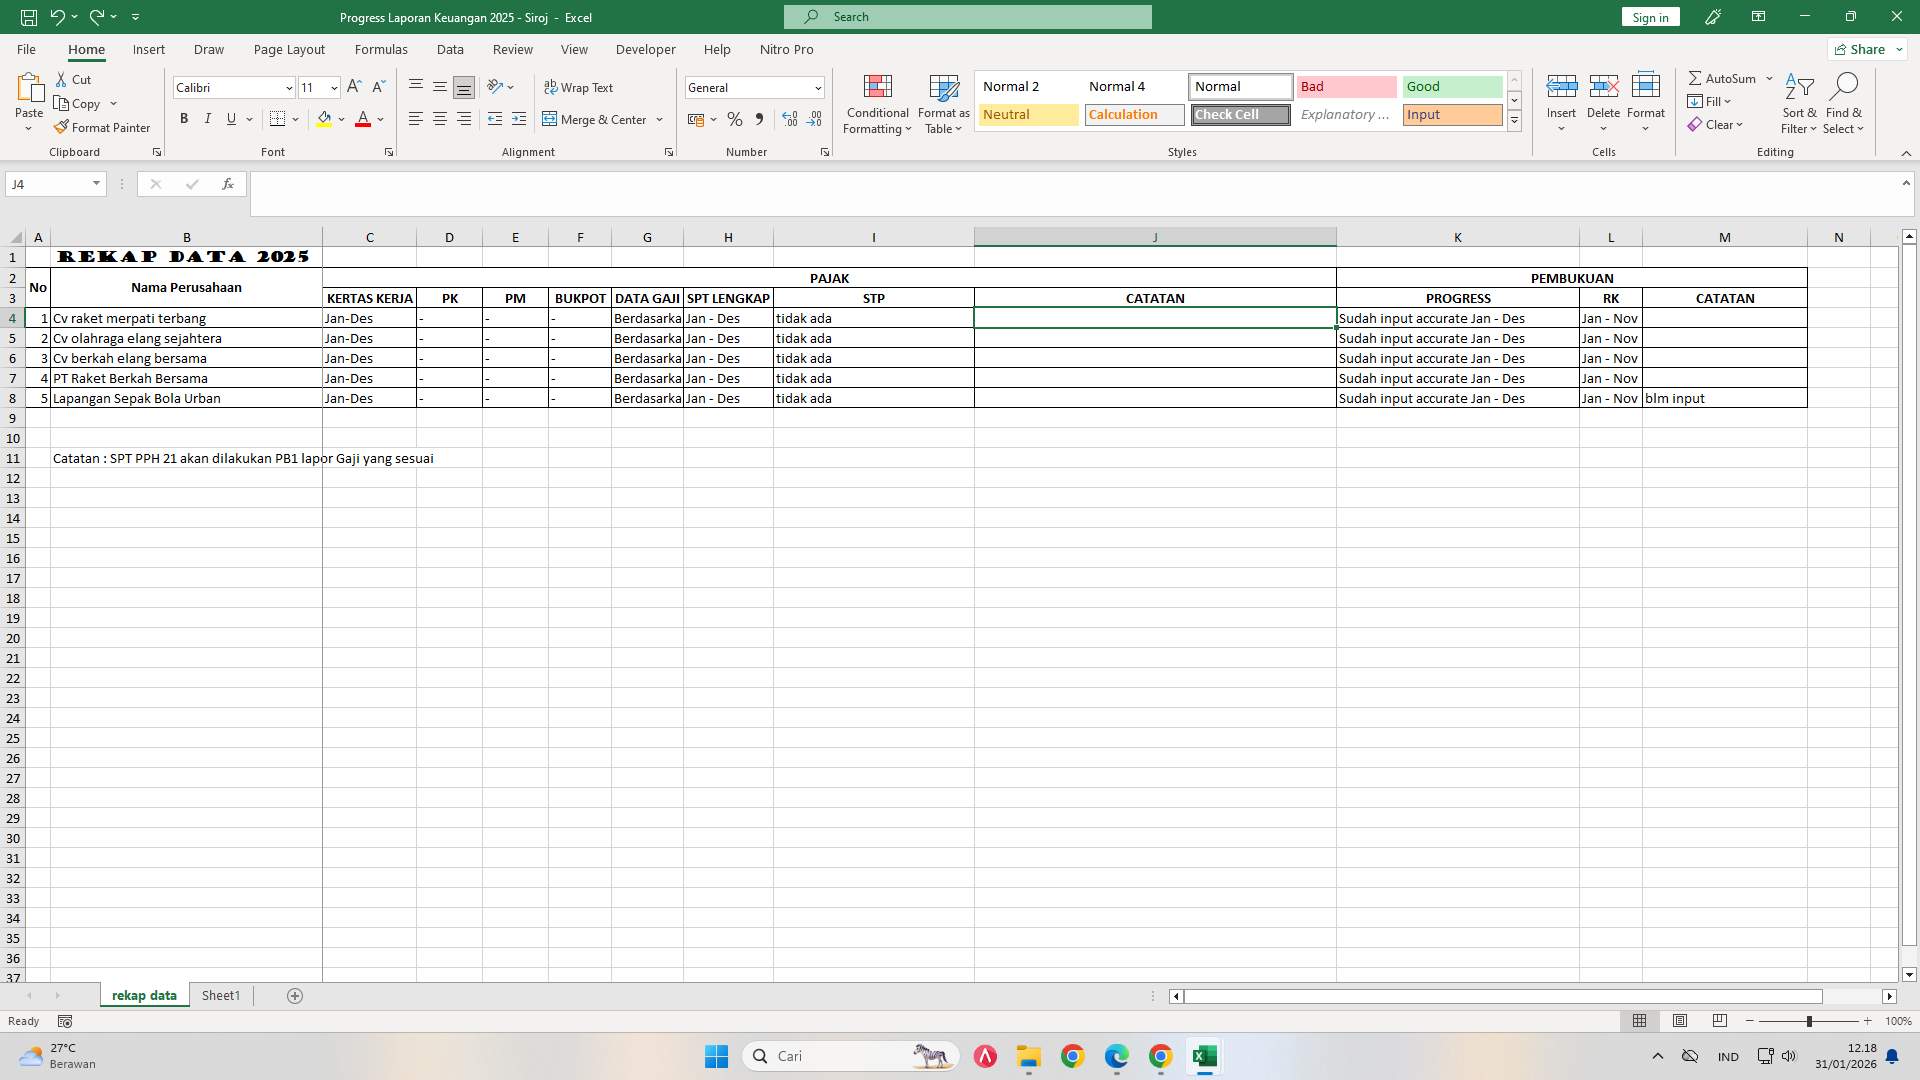
Task: Click the Format as Table icon
Action: point(943,88)
